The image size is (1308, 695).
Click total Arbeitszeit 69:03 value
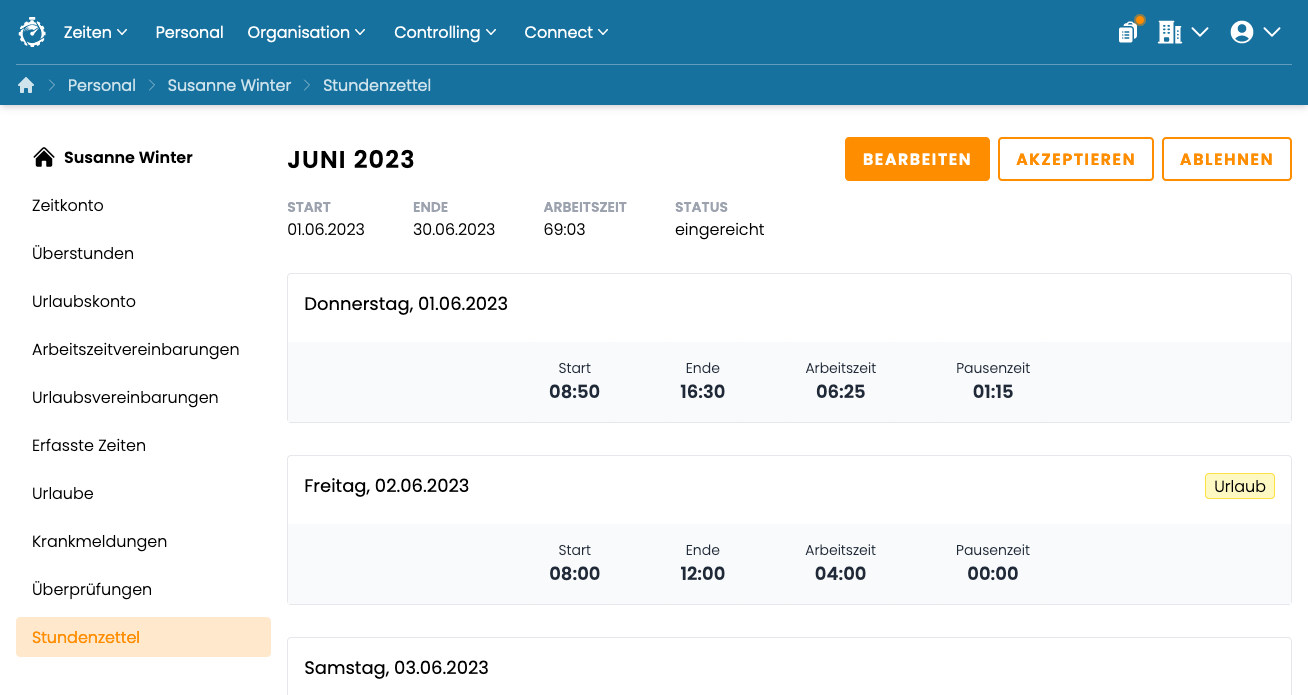point(565,229)
